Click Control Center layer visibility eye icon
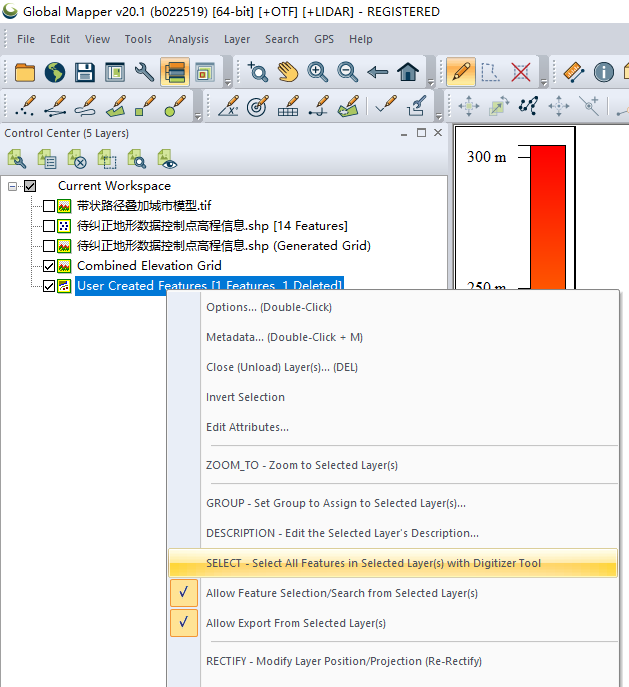Image resolution: width=629 pixels, height=687 pixels. tap(167, 159)
